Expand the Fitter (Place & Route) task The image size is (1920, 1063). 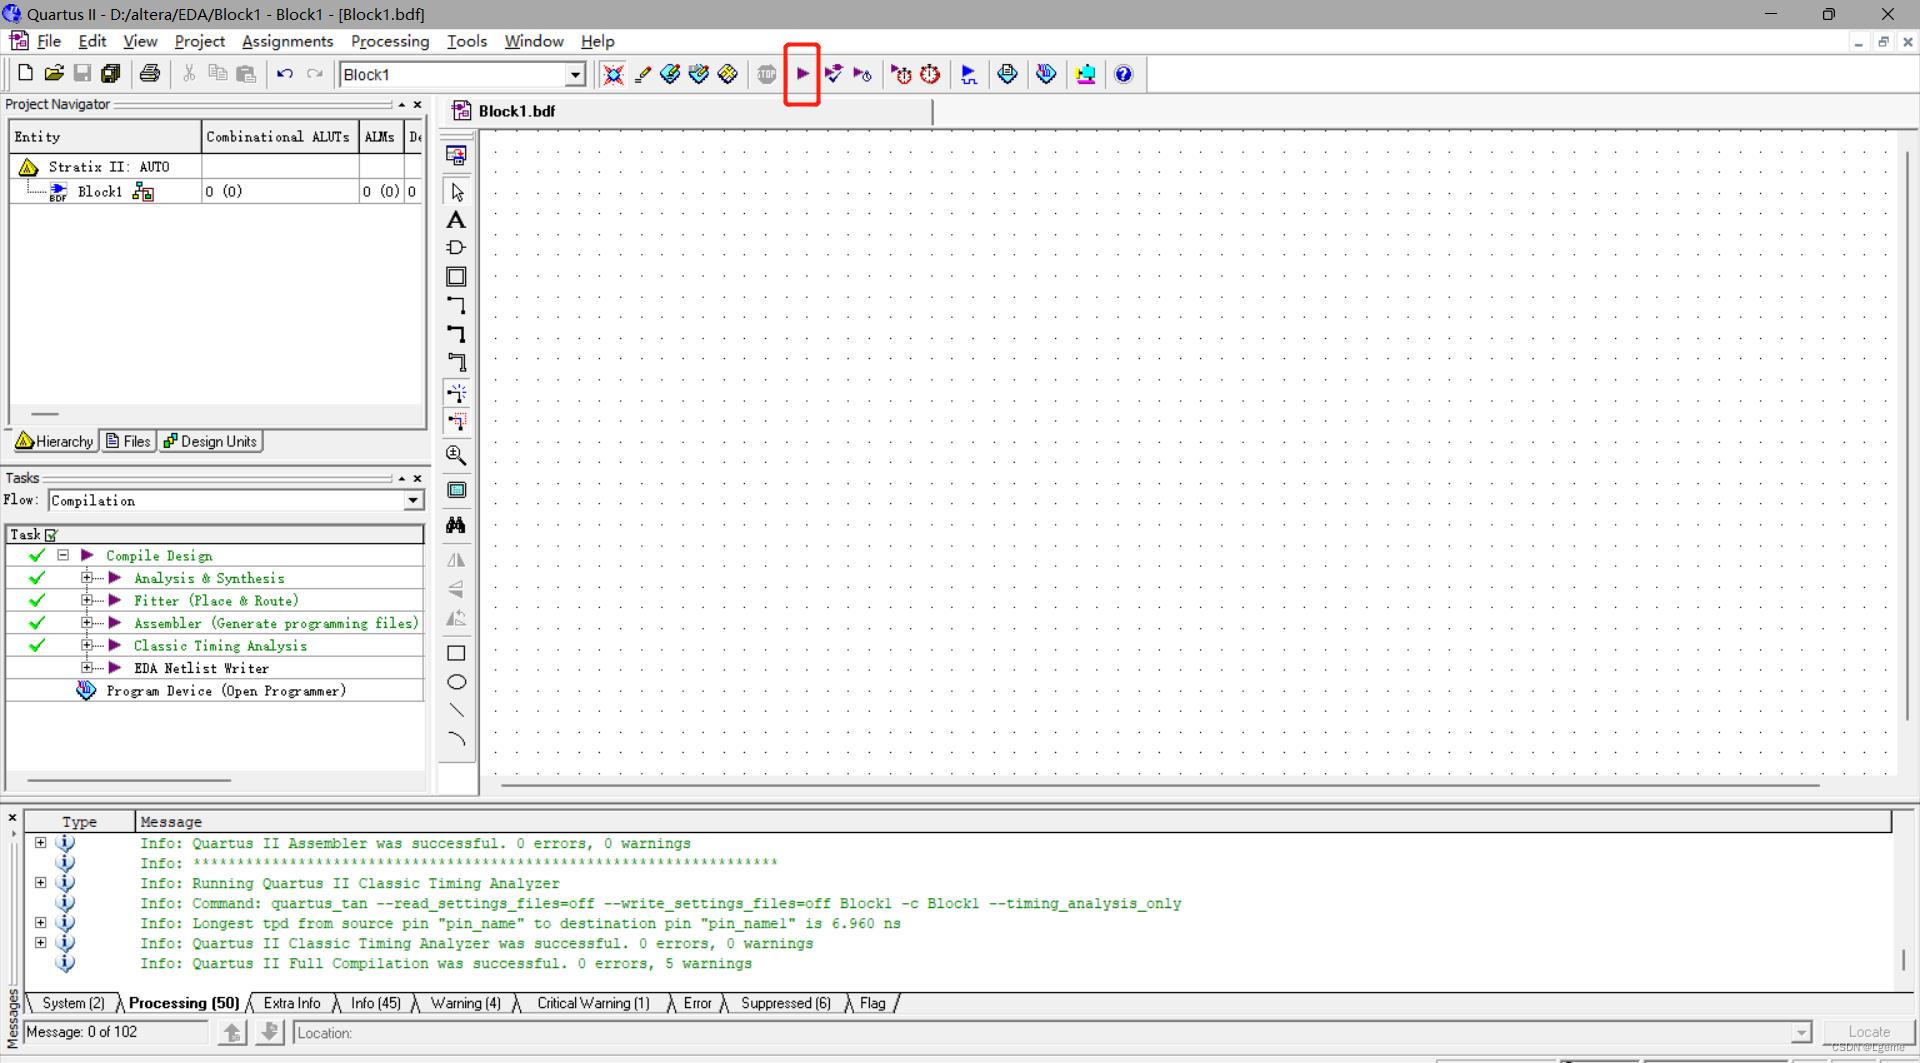point(88,600)
